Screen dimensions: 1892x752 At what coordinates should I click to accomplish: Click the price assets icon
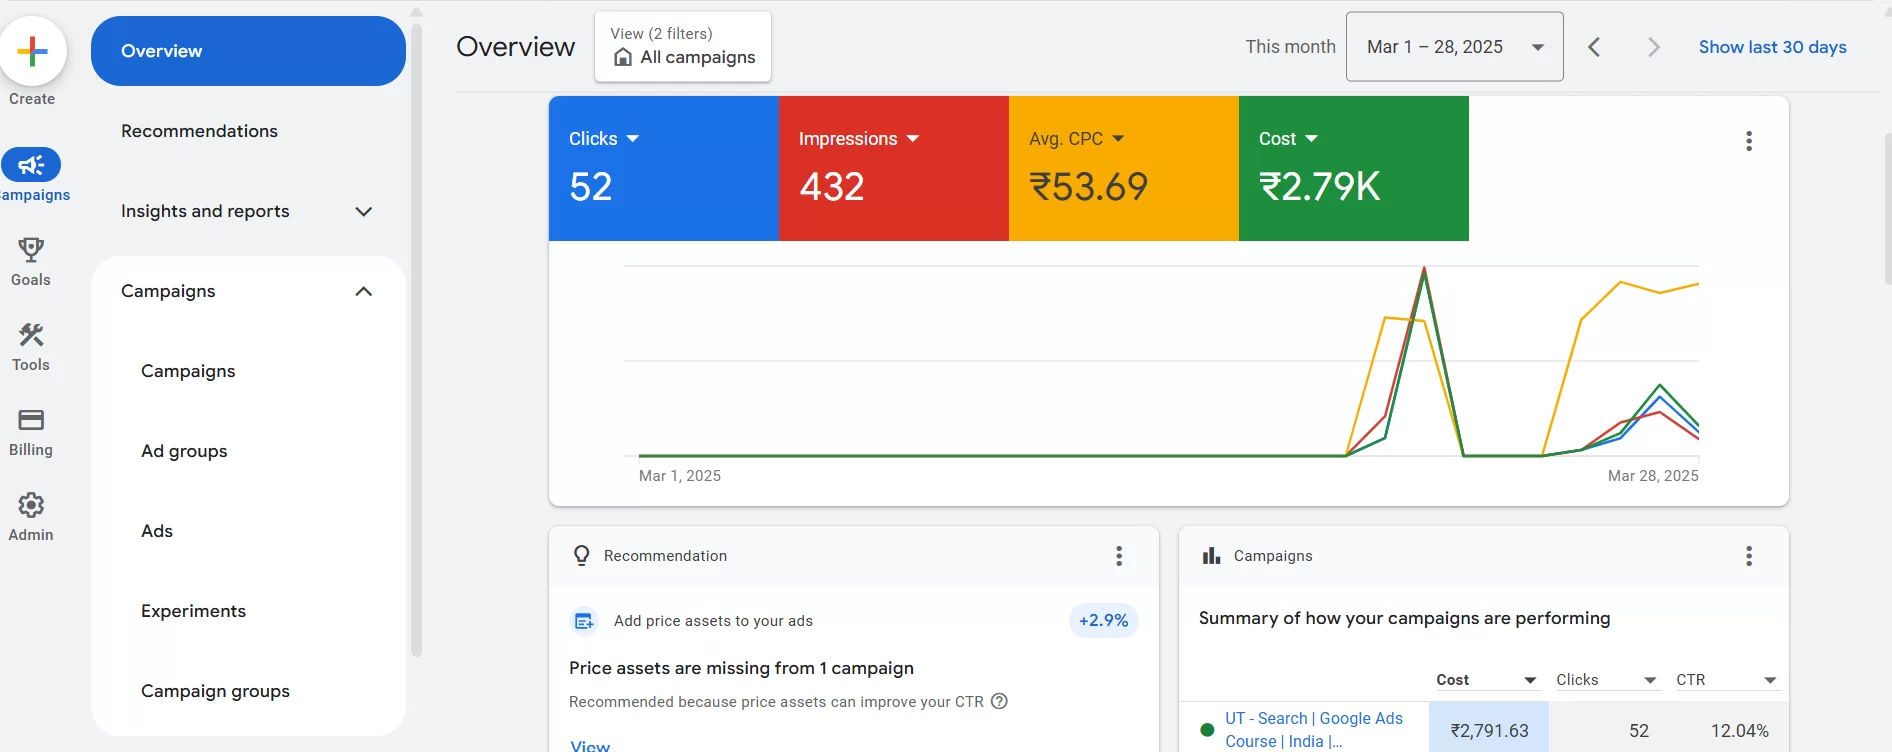coord(584,621)
